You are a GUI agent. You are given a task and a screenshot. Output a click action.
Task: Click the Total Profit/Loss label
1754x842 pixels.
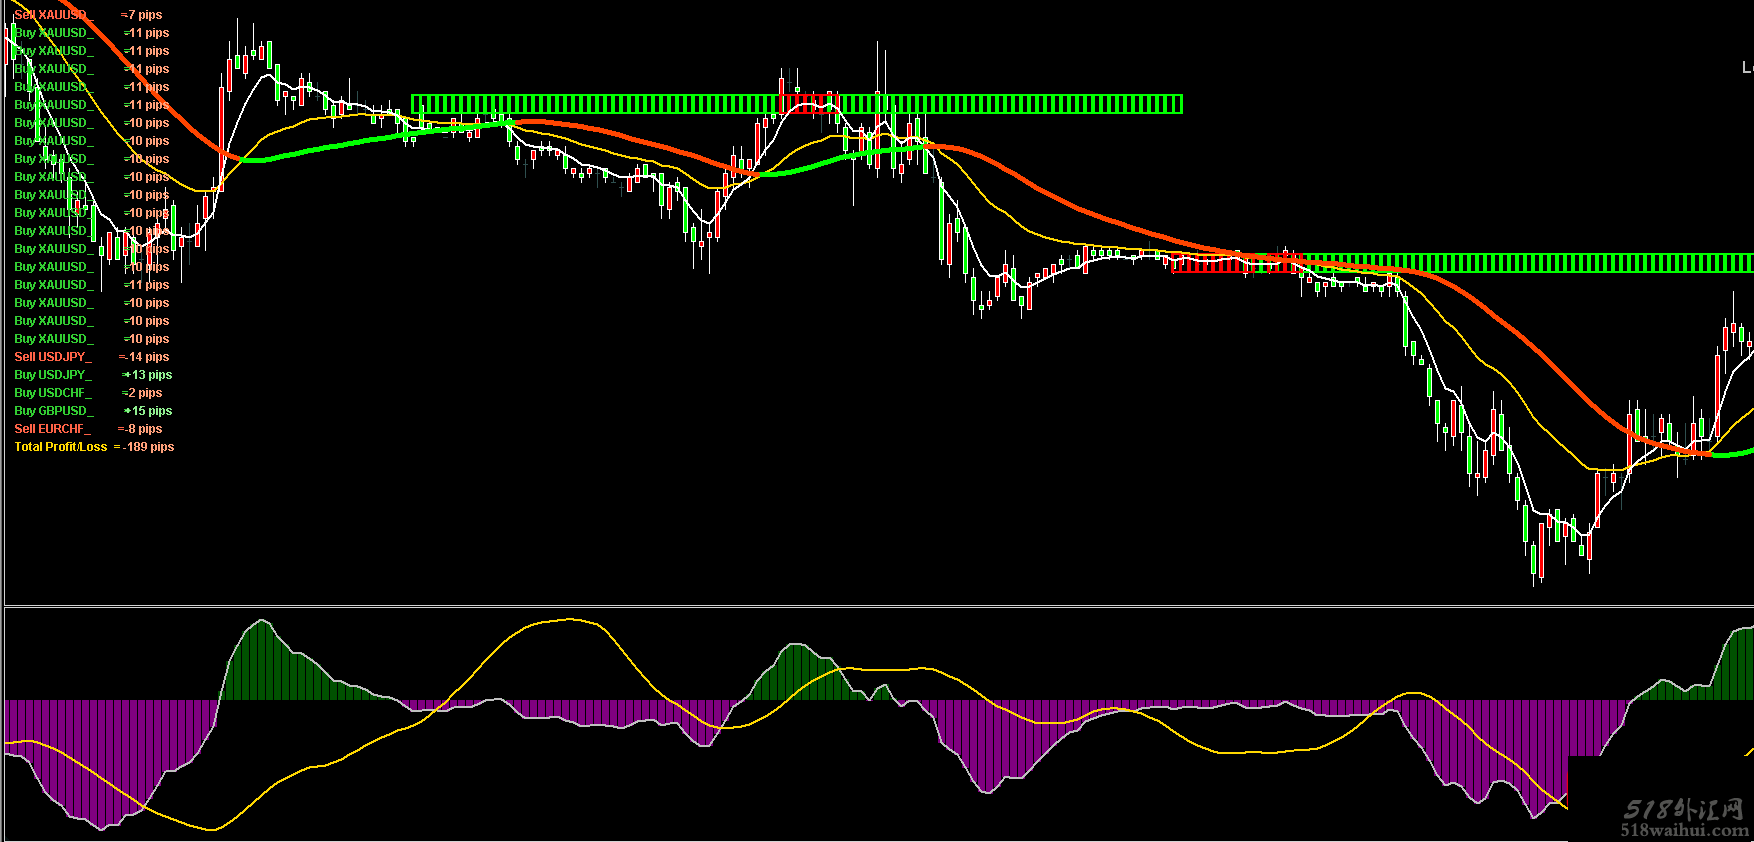[x=60, y=447]
